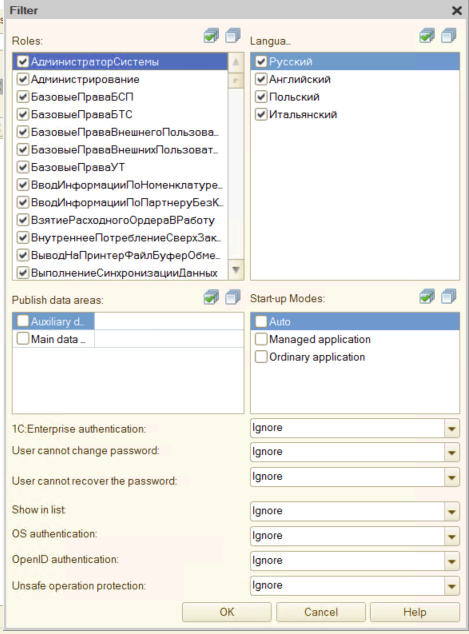The image size is (469, 634).
Task: Uncheck all roles icon above Roles list
Action: pyautogui.click(x=232, y=36)
